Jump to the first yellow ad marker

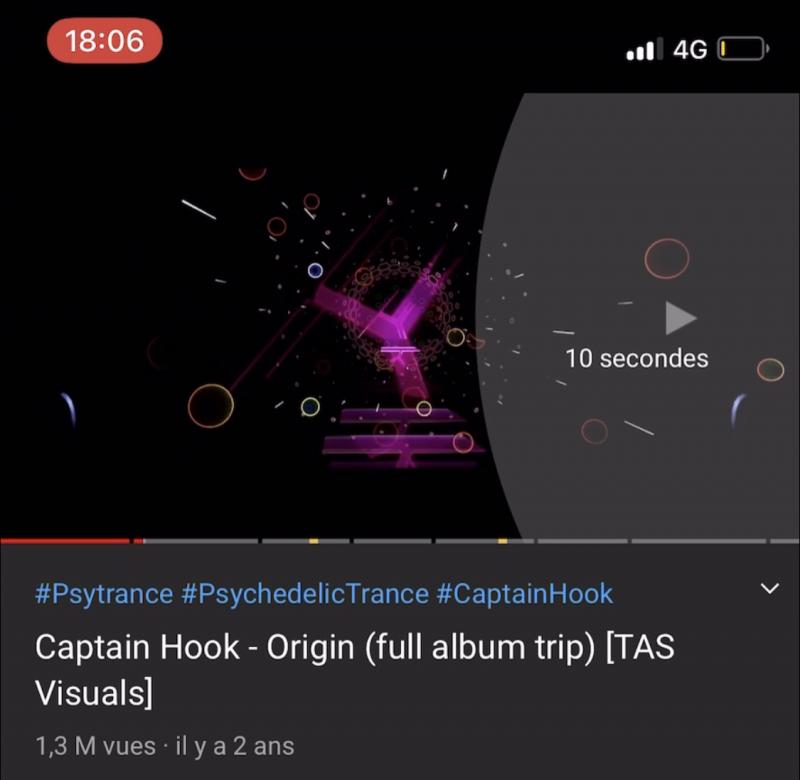(313, 541)
